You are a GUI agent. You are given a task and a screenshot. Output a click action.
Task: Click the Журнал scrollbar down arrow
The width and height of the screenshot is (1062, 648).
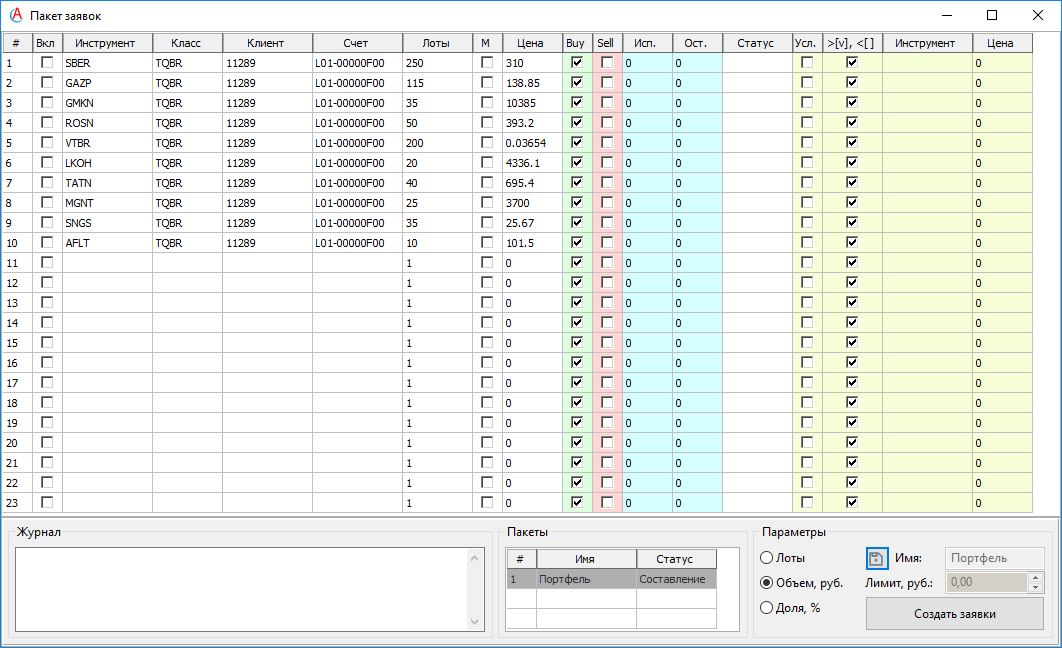click(x=474, y=622)
